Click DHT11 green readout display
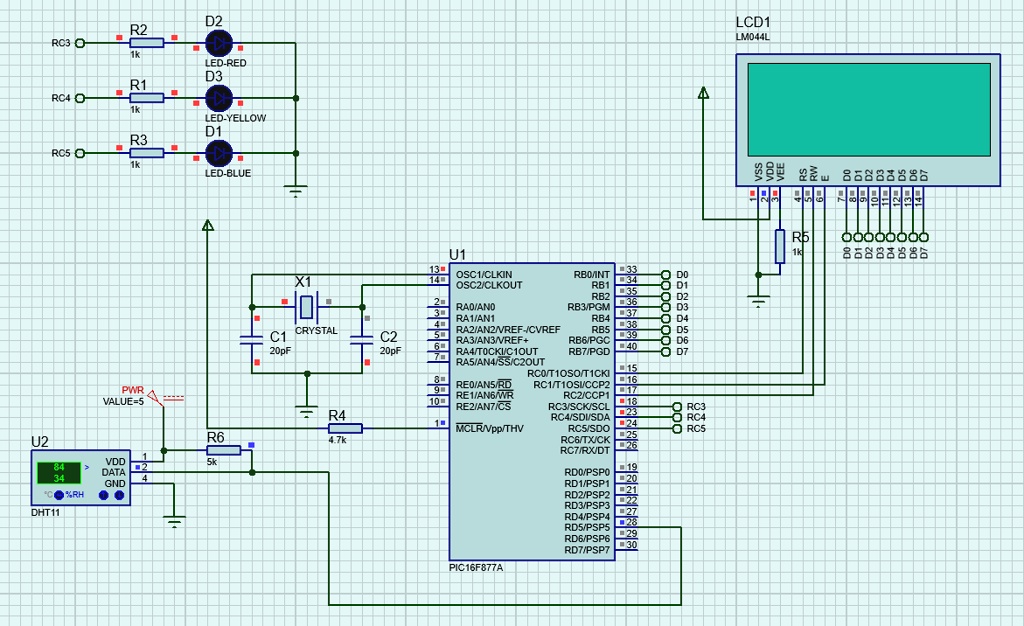1024x626 pixels. [x=59, y=473]
